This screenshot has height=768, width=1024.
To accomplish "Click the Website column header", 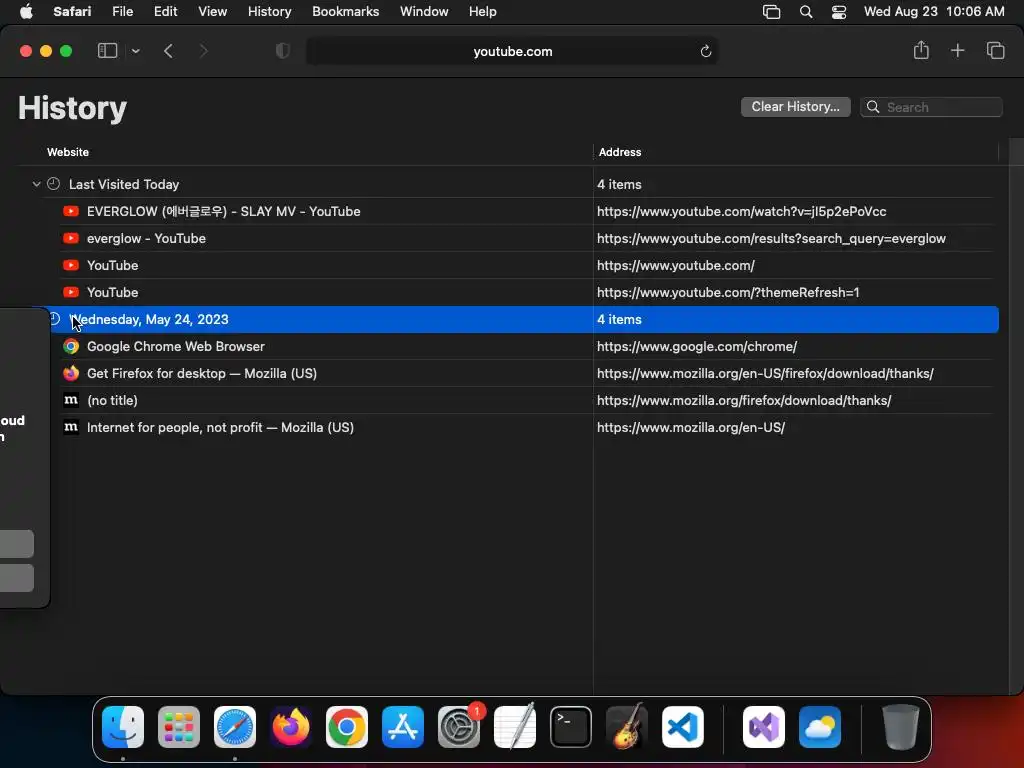I will (68, 152).
